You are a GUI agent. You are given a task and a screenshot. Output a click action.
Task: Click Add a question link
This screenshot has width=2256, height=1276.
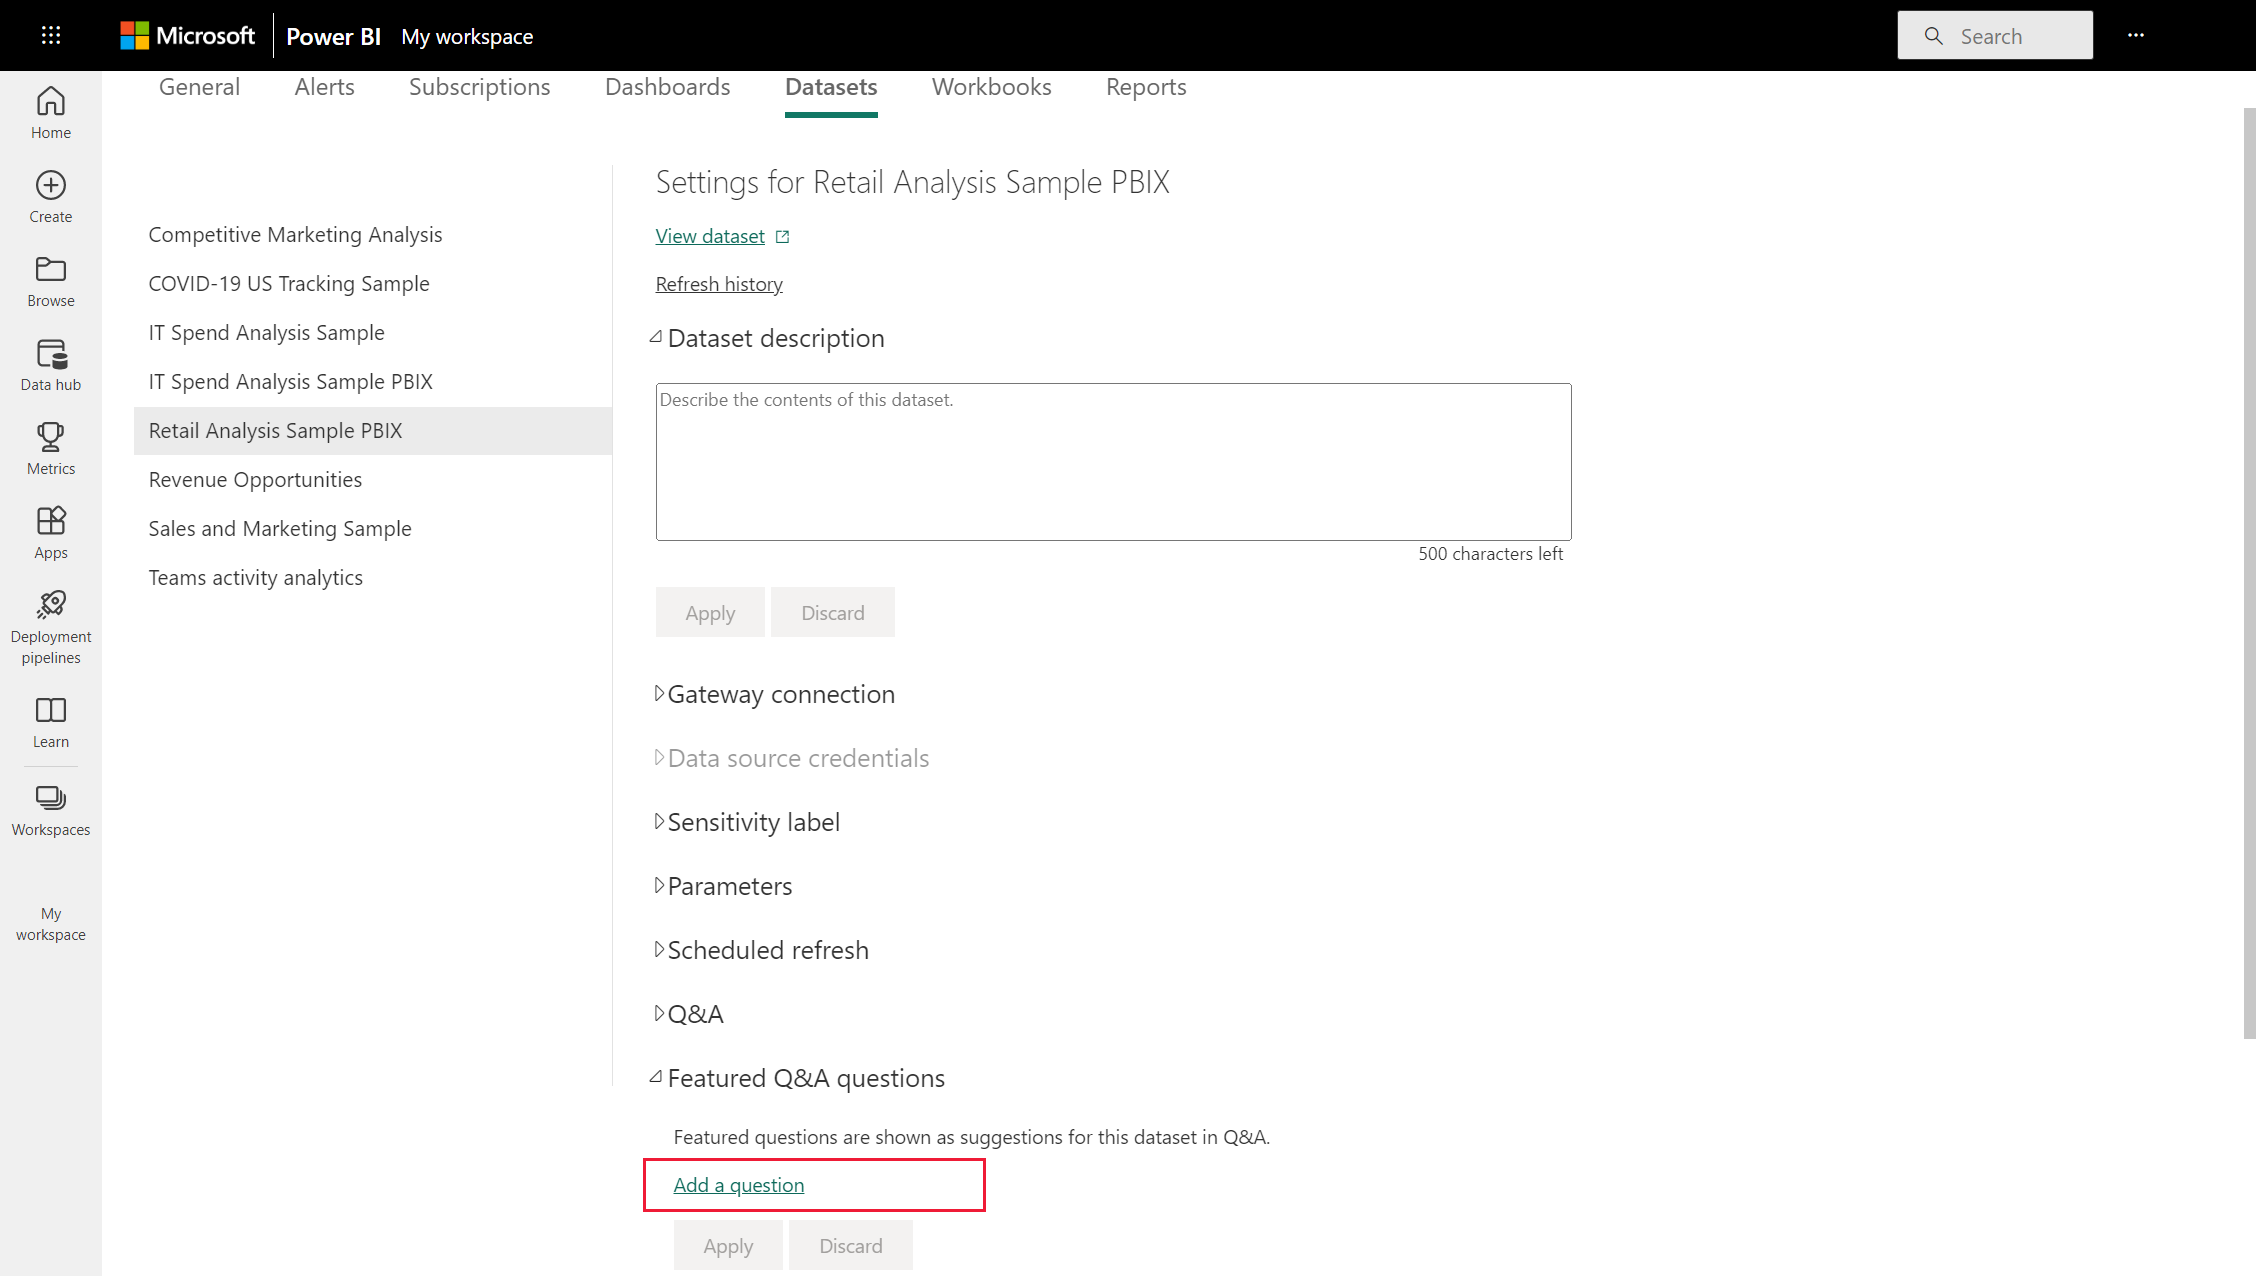pos(739,1185)
